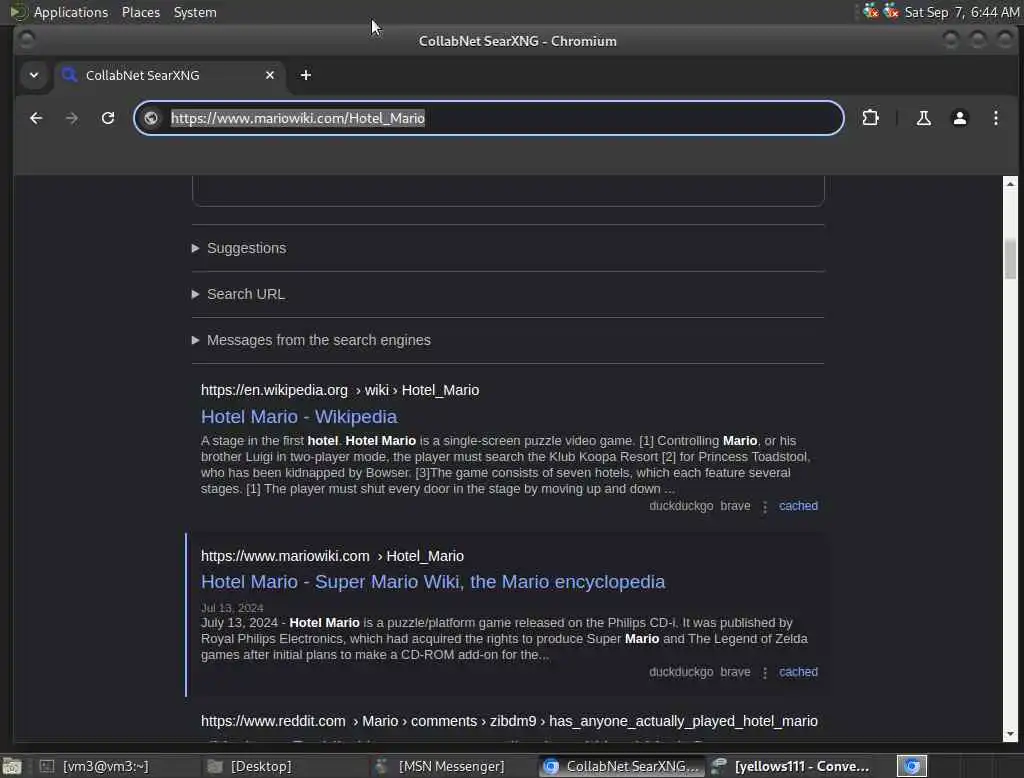Close the CollabNet SearXNG tab
1024x778 pixels.
click(x=270, y=75)
